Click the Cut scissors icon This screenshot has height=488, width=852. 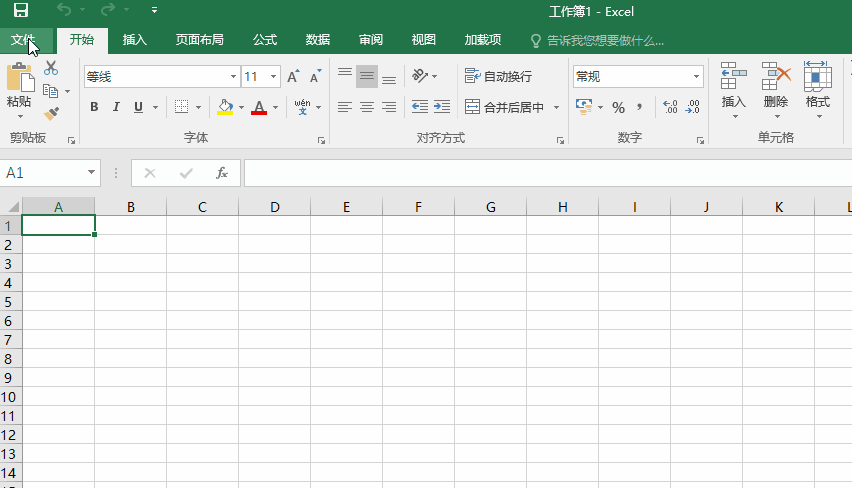[51, 68]
